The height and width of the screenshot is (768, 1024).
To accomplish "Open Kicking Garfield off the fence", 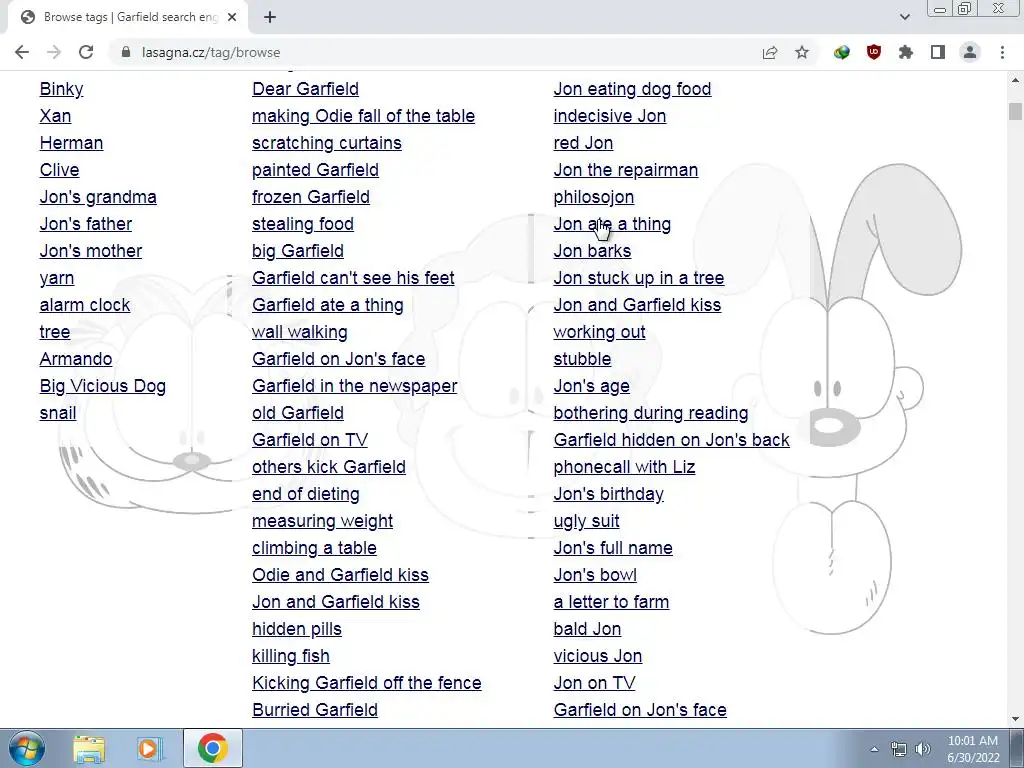I will click(367, 683).
